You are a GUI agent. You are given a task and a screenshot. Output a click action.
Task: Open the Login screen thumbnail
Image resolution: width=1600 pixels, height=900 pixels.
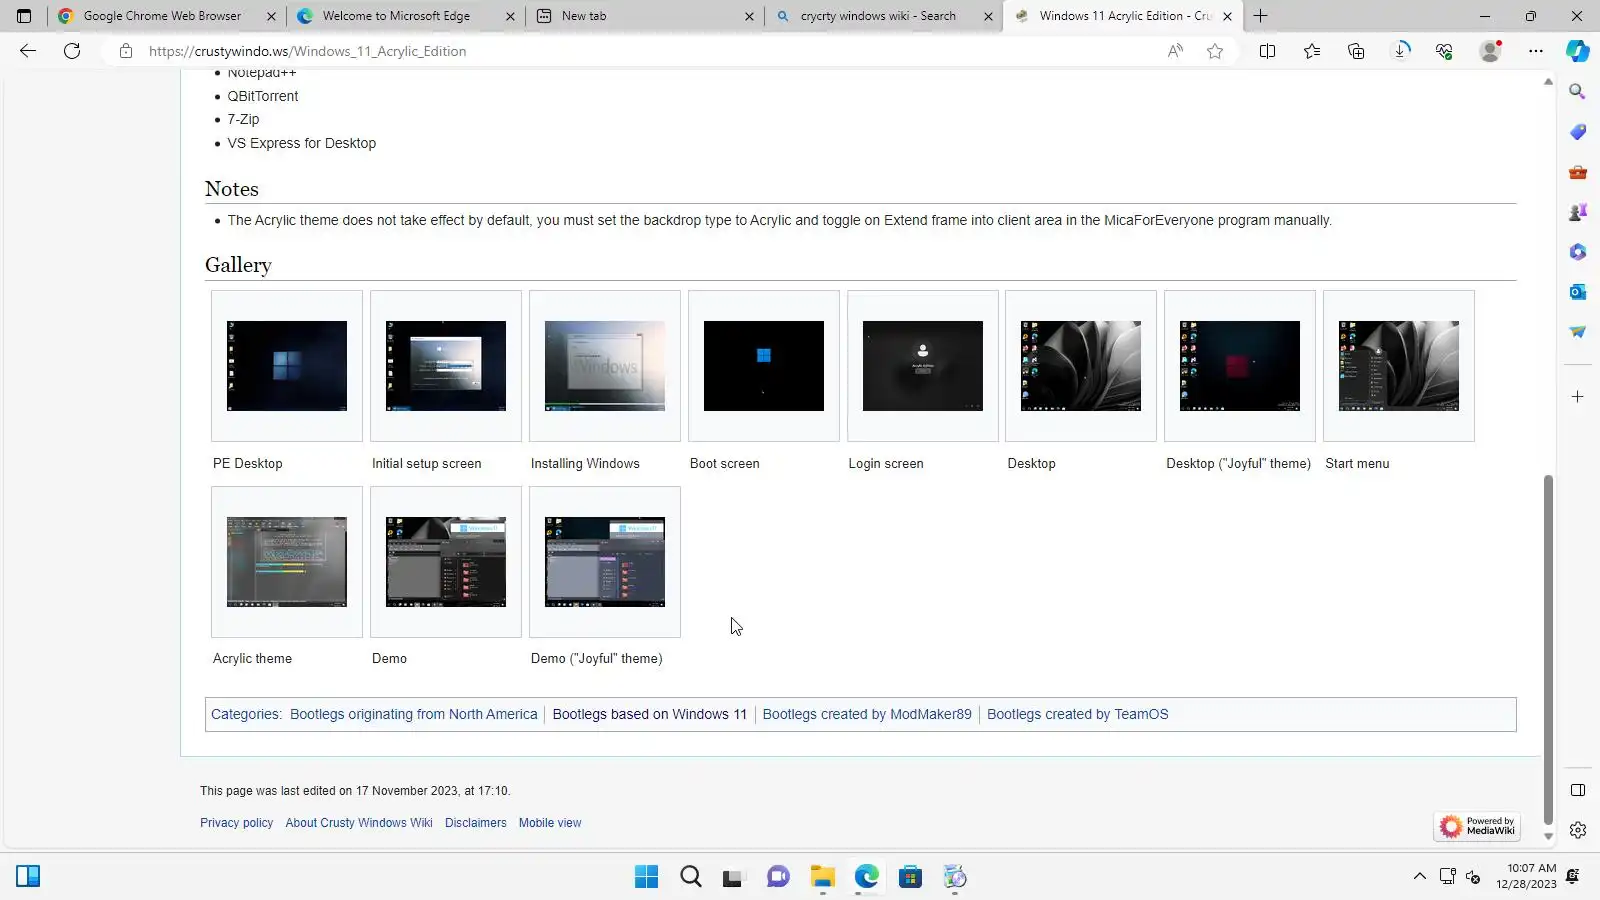click(923, 366)
